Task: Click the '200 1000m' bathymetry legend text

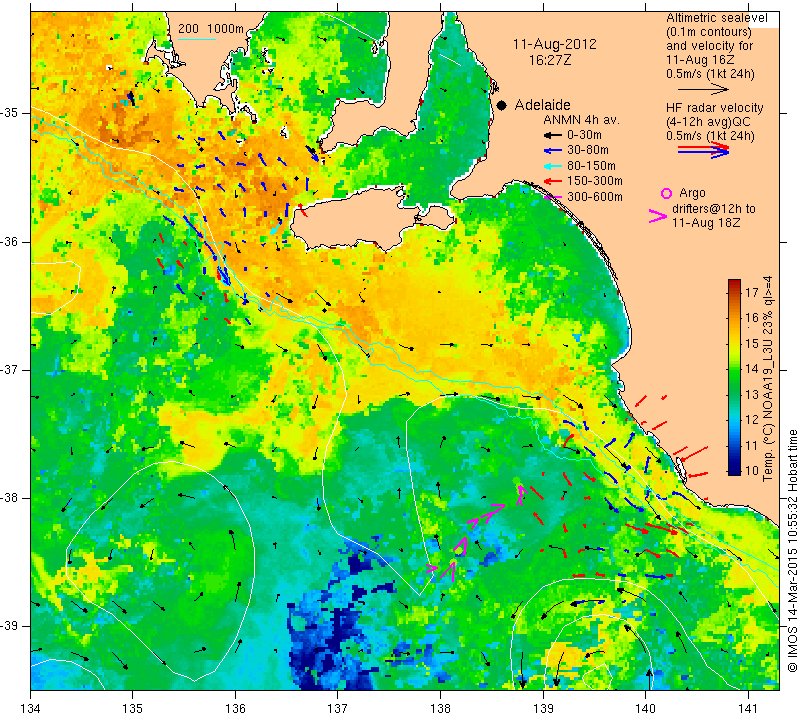Action: 211,29
